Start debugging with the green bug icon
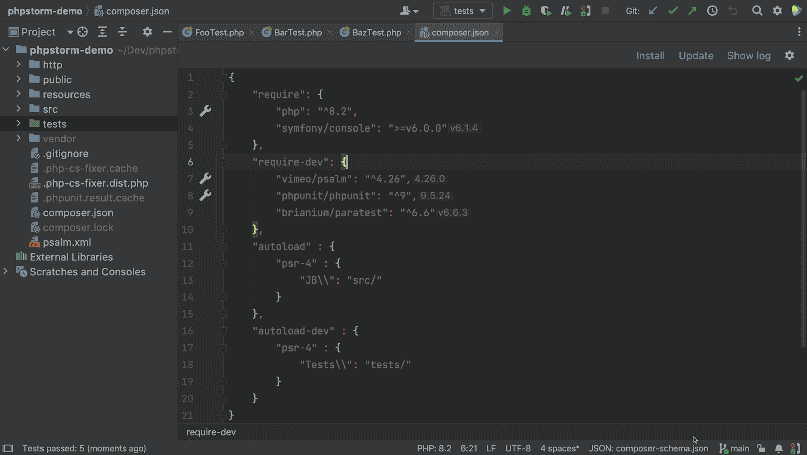 point(526,10)
